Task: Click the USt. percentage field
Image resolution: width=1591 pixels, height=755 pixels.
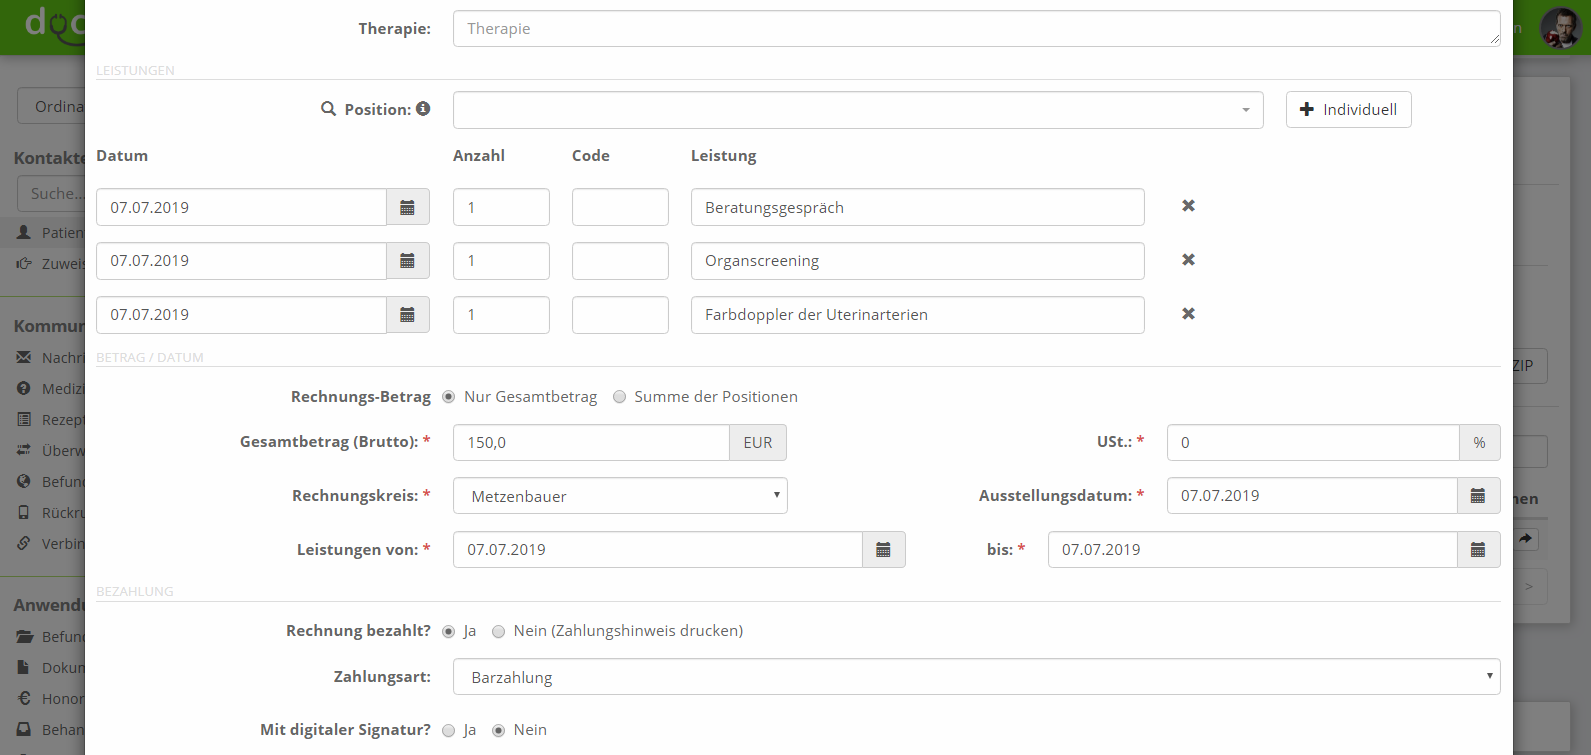Action: 1313,443
